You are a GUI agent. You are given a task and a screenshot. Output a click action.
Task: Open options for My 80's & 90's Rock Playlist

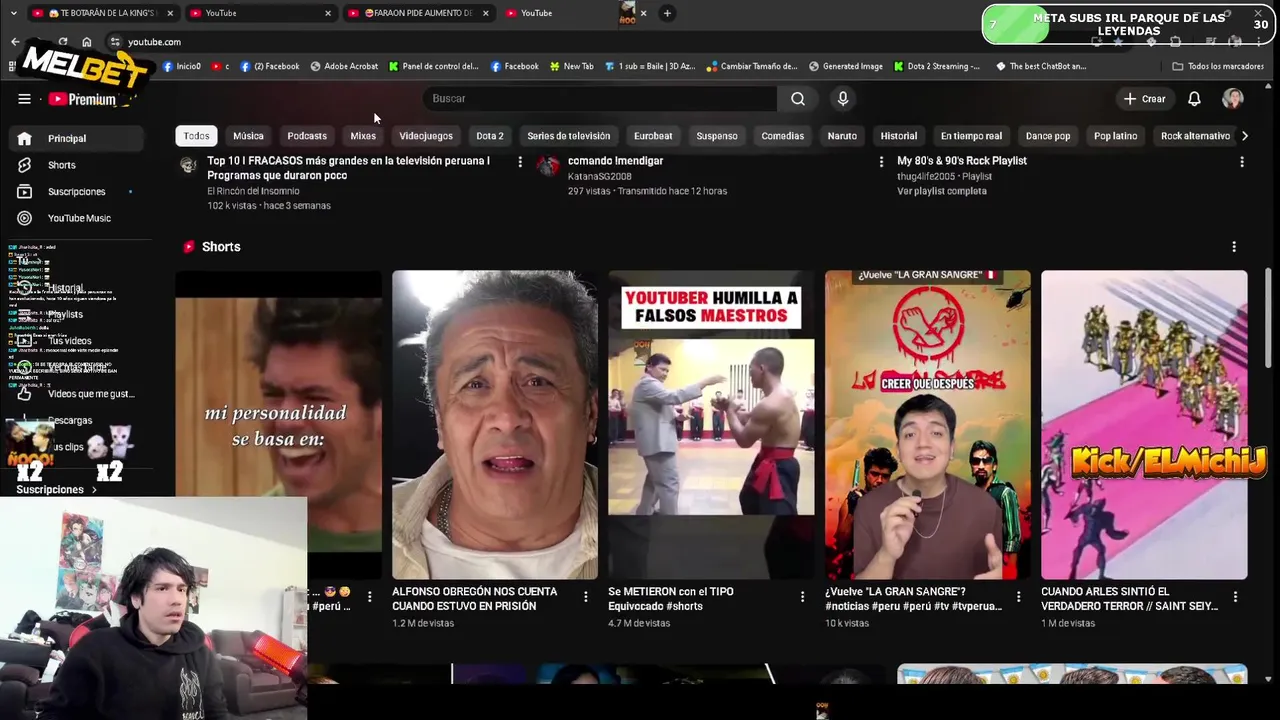click(x=1242, y=162)
